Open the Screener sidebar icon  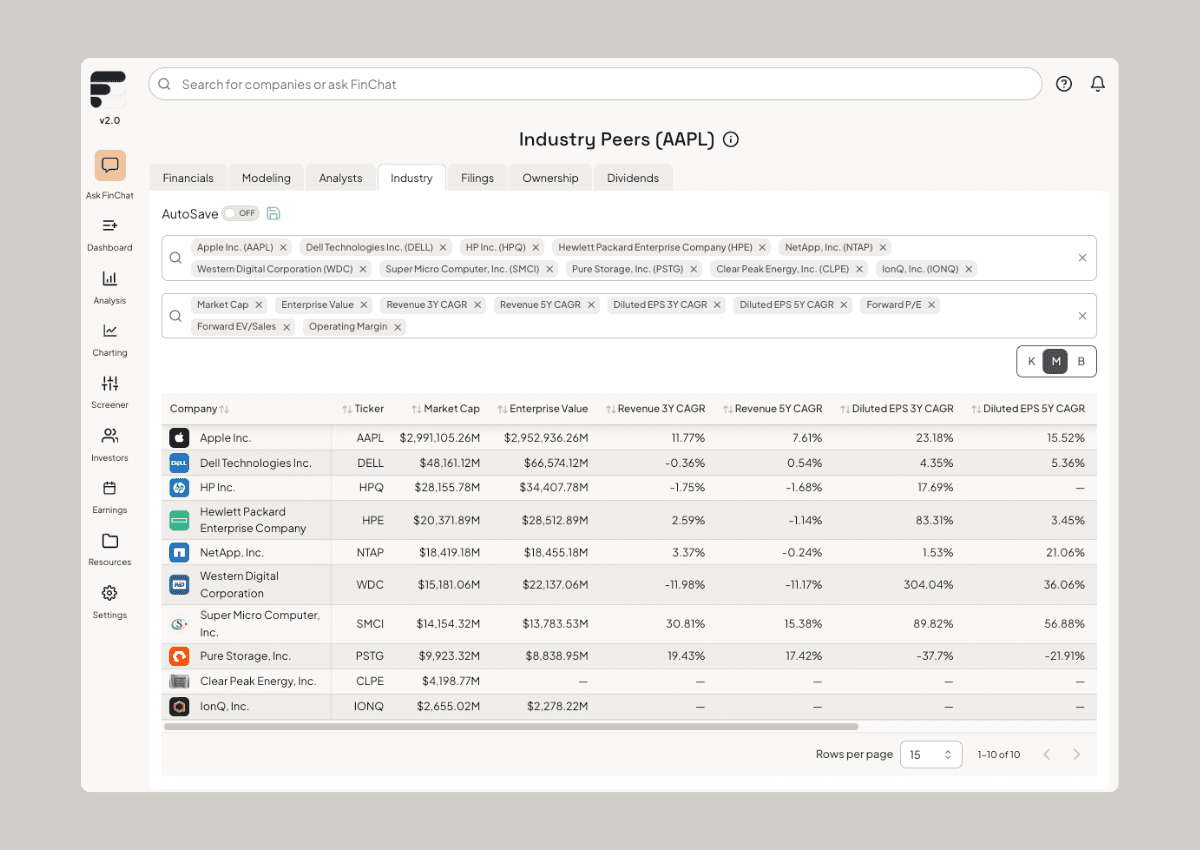click(x=110, y=383)
